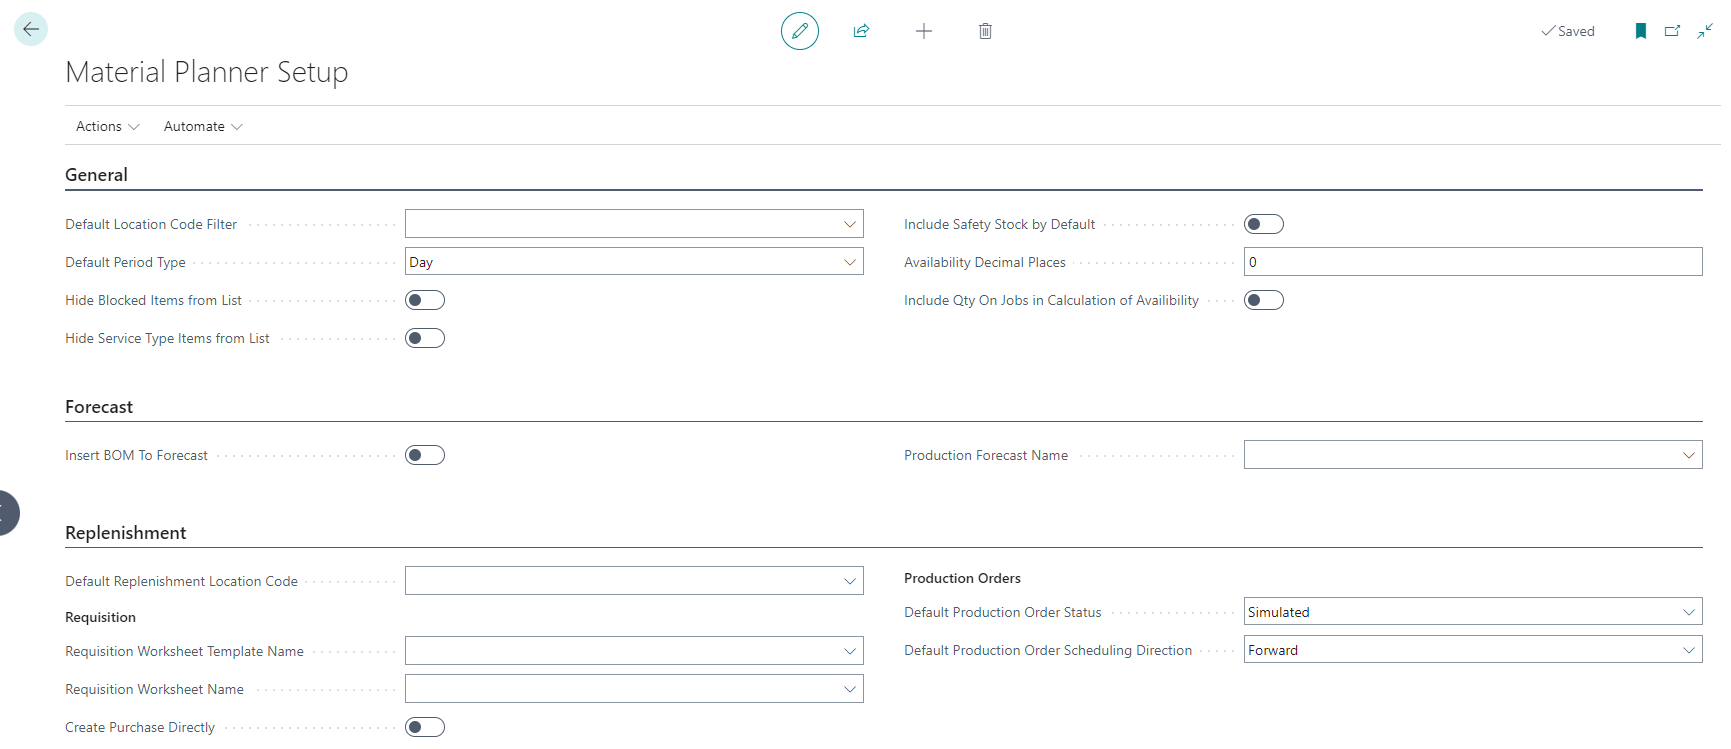This screenshot has width=1731, height=749.
Task: Open page in new window icon
Action: (1672, 31)
